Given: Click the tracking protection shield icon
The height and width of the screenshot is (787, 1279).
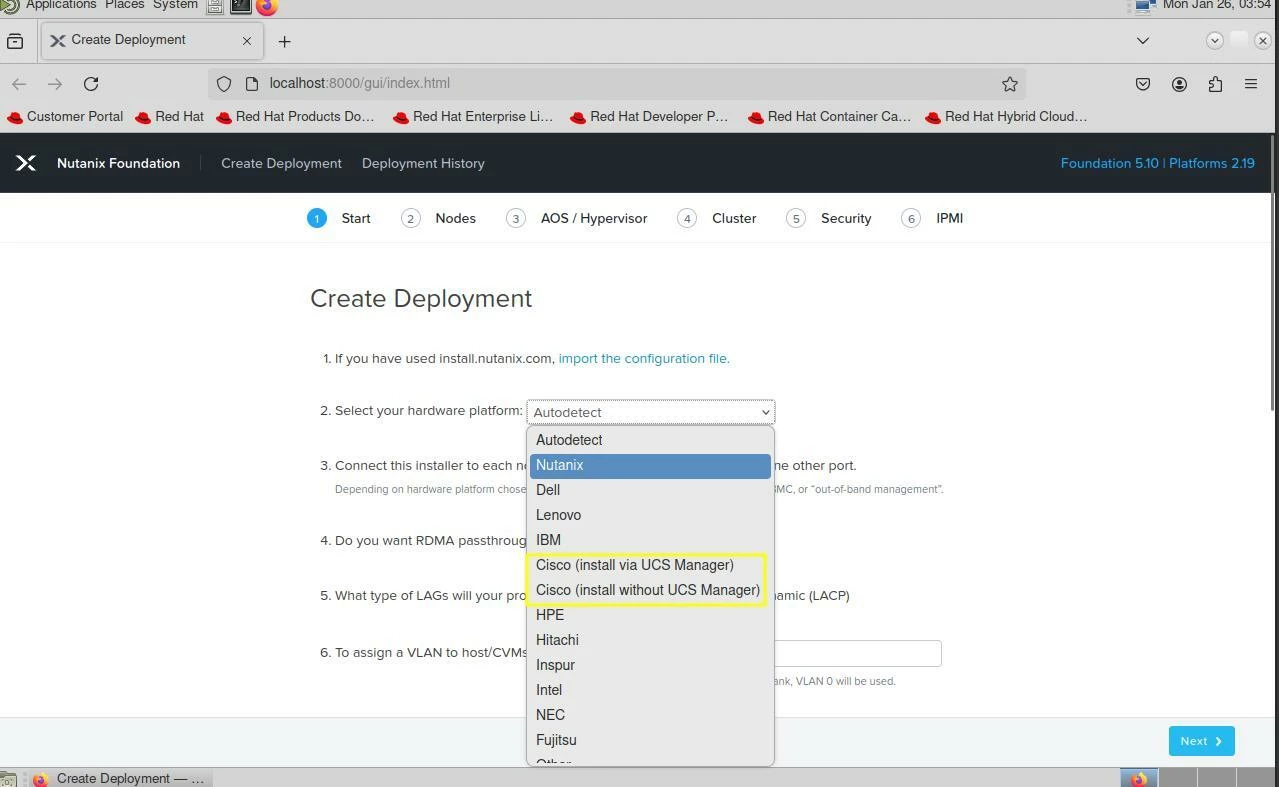Looking at the screenshot, I should tap(224, 84).
